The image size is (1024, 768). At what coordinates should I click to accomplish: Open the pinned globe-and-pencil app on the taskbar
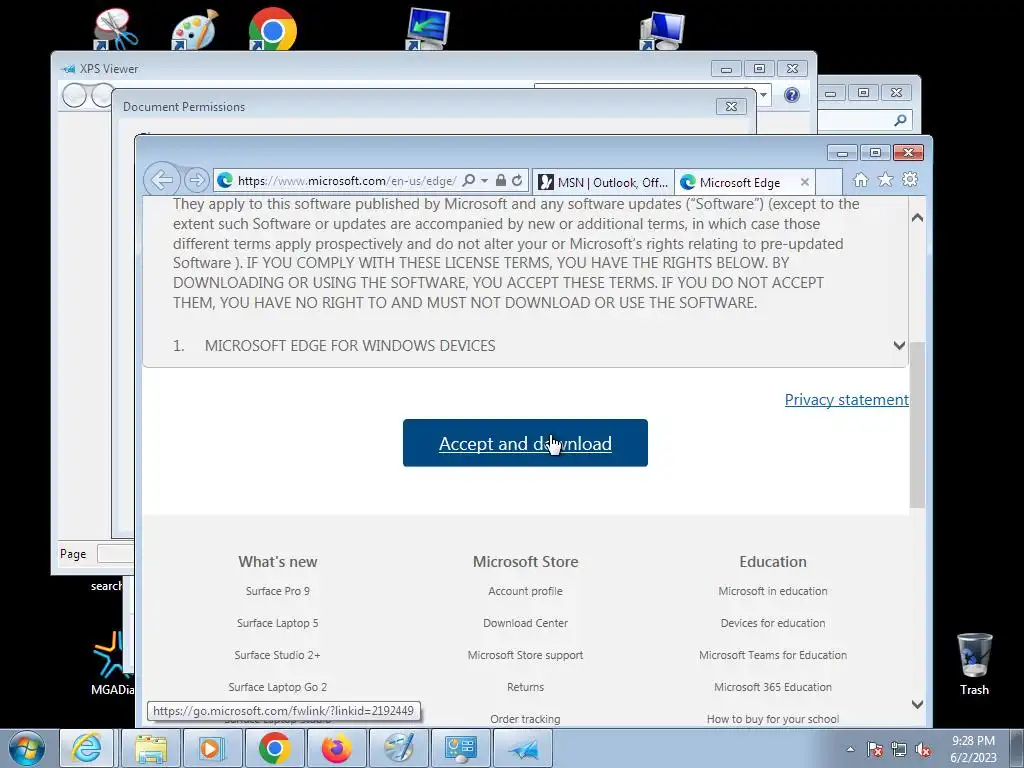[x=398, y=748]
